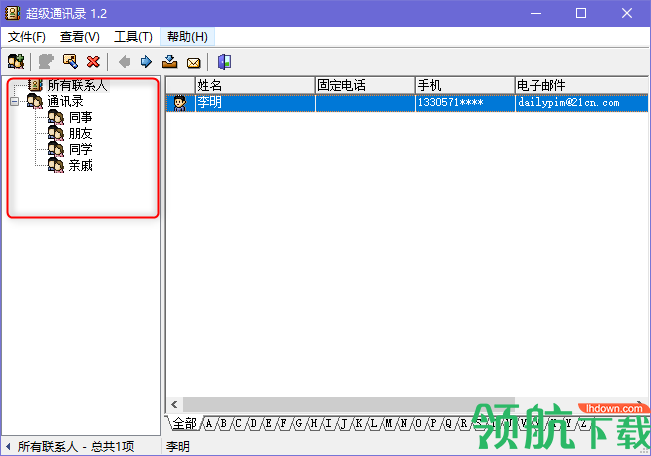This screenshot has width=651, height=456.
Task: Click the blue next arrow icon
Action: click(x=146, y=62)
